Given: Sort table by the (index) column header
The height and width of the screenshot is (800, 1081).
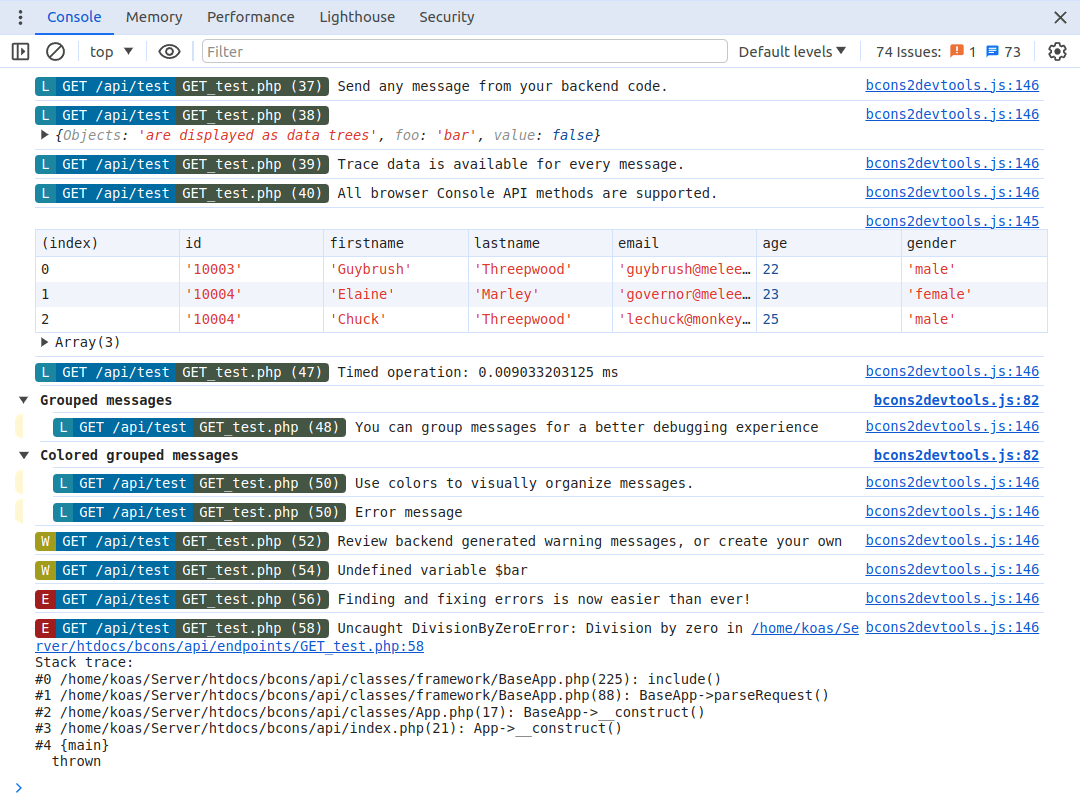Looking at the screenshot, I should click(x=107, y=243).
